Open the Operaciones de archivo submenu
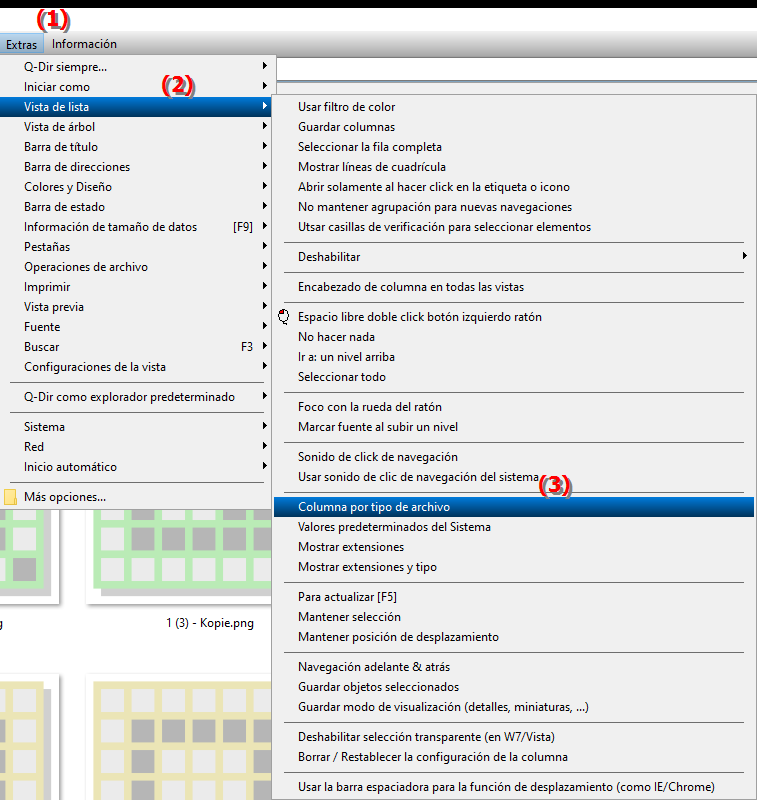The width and height of the screenshot is (757, 800). coord(136,267)
